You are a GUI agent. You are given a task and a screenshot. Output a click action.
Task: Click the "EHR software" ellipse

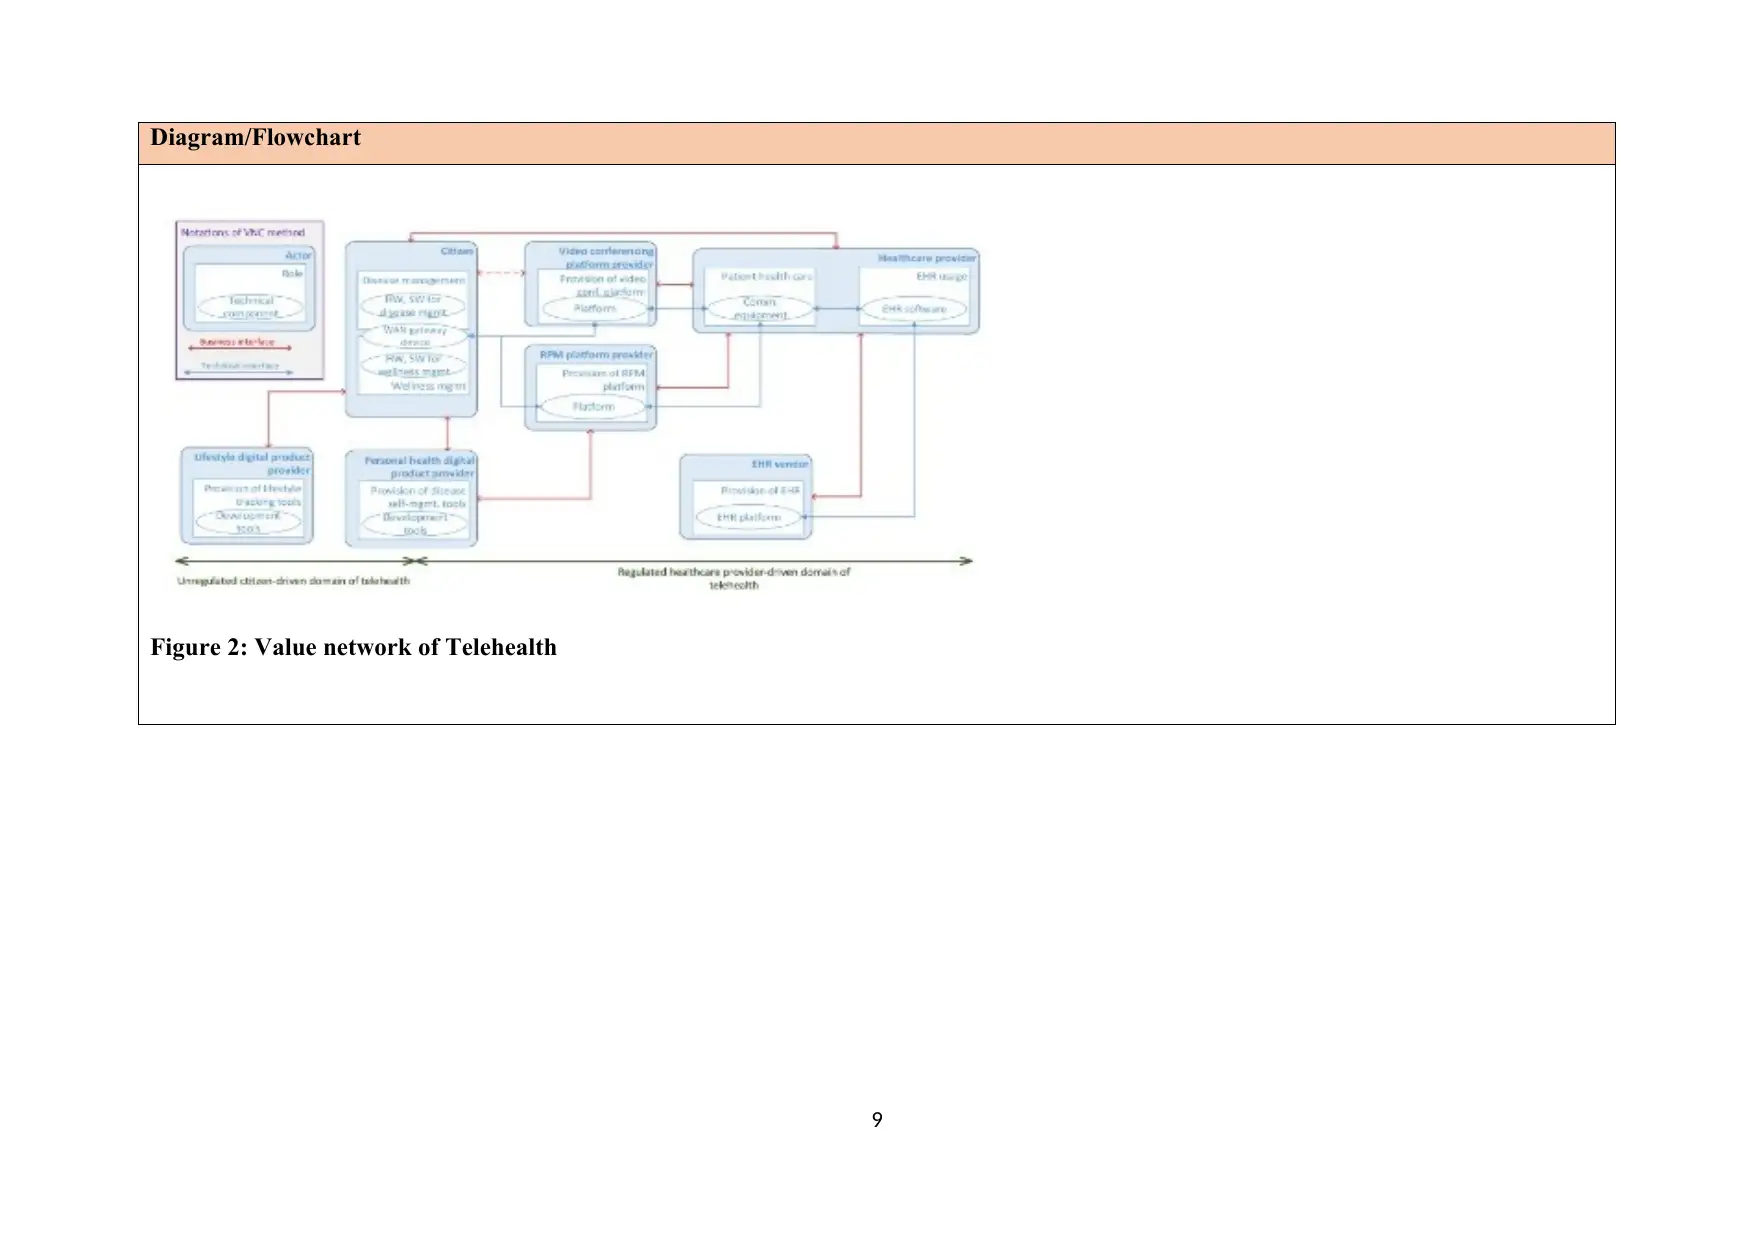pos(914,309)
